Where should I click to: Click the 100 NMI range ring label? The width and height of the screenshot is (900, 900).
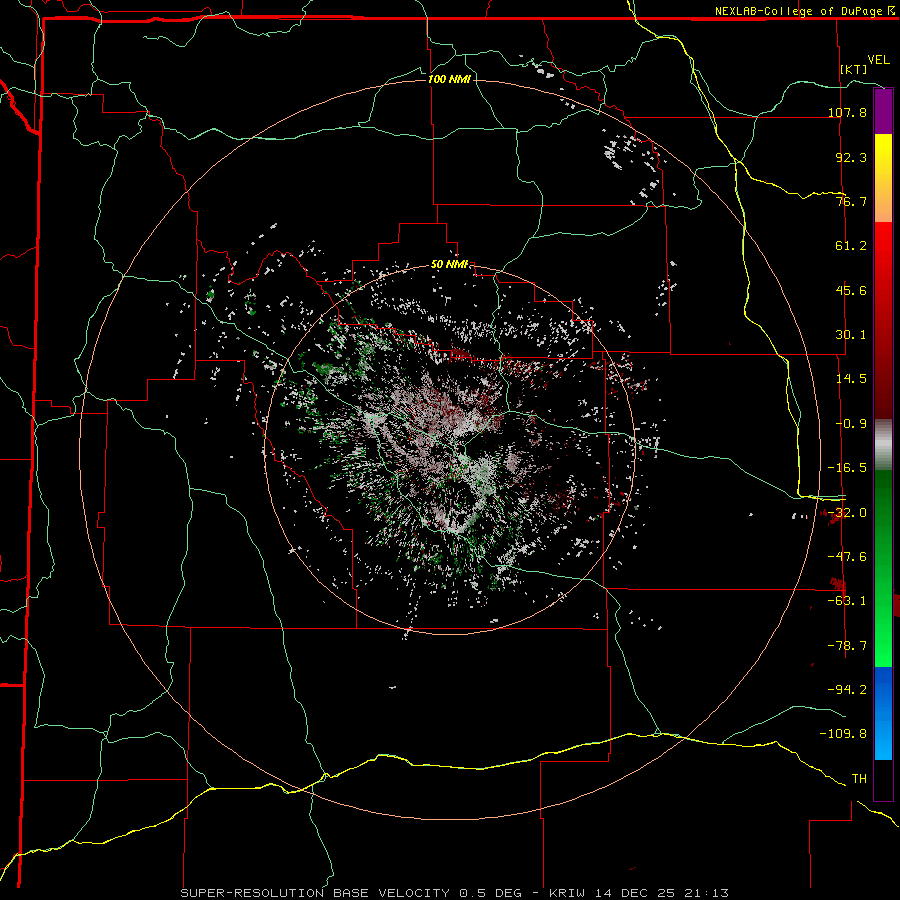click(449, 79)
